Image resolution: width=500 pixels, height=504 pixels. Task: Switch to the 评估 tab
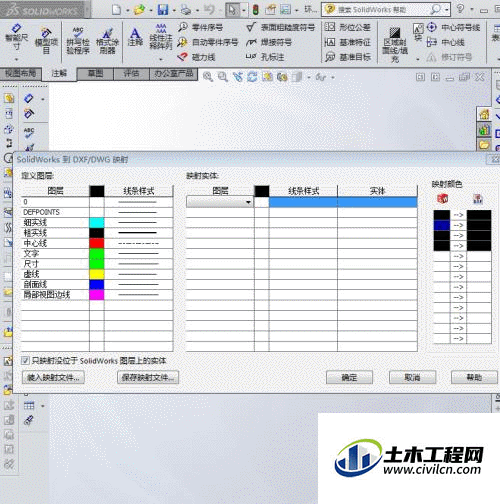pyautogui.click(x=131, y=73)
